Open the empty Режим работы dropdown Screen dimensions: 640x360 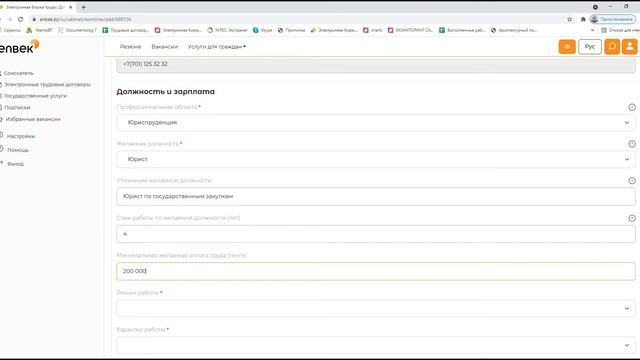coord(376,308)
